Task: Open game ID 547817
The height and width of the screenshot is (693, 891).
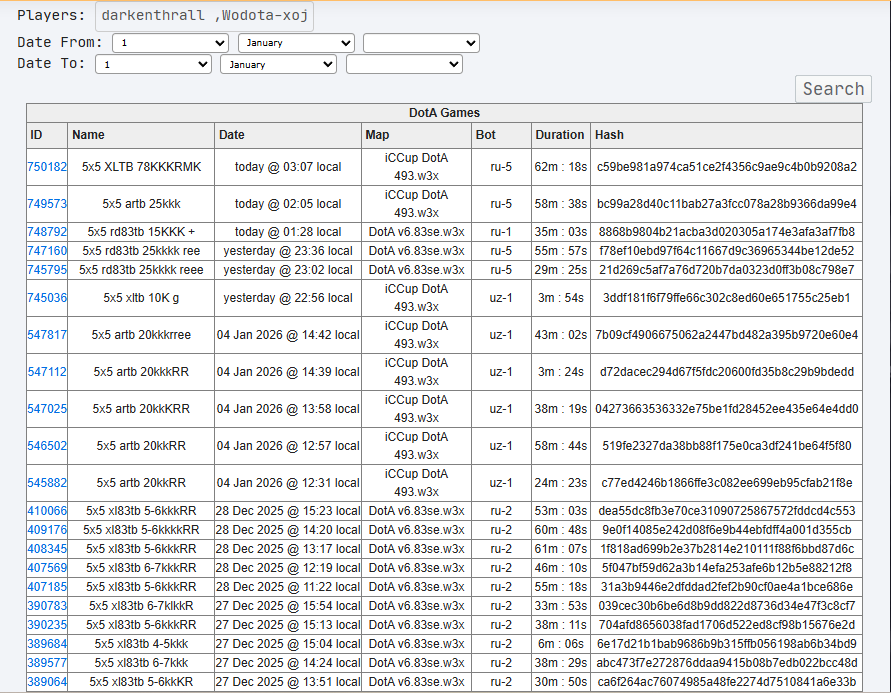Action: point(47,335)
